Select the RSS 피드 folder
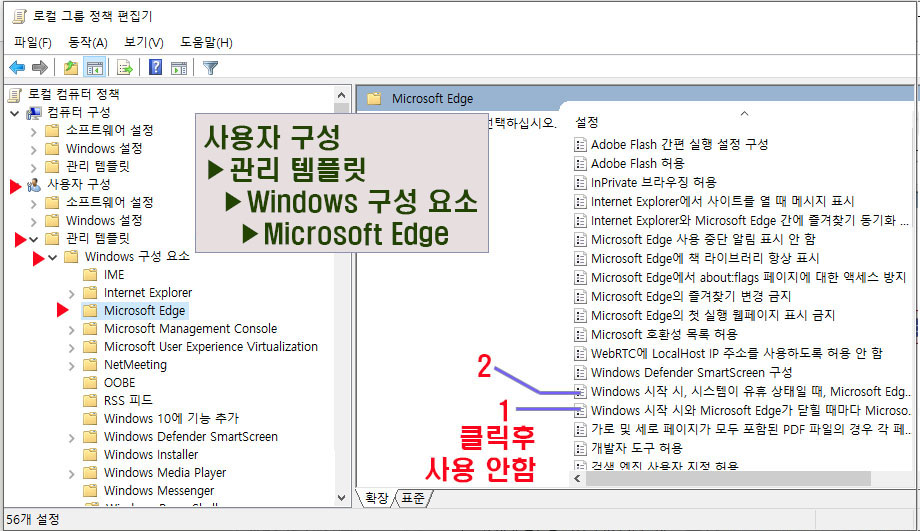920x531 pixels. 128,400
